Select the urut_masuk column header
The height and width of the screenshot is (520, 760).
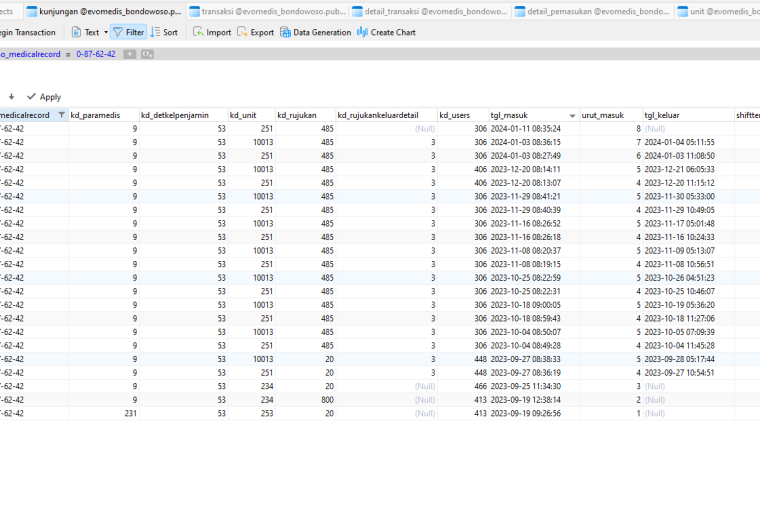(x=611, y=115)
